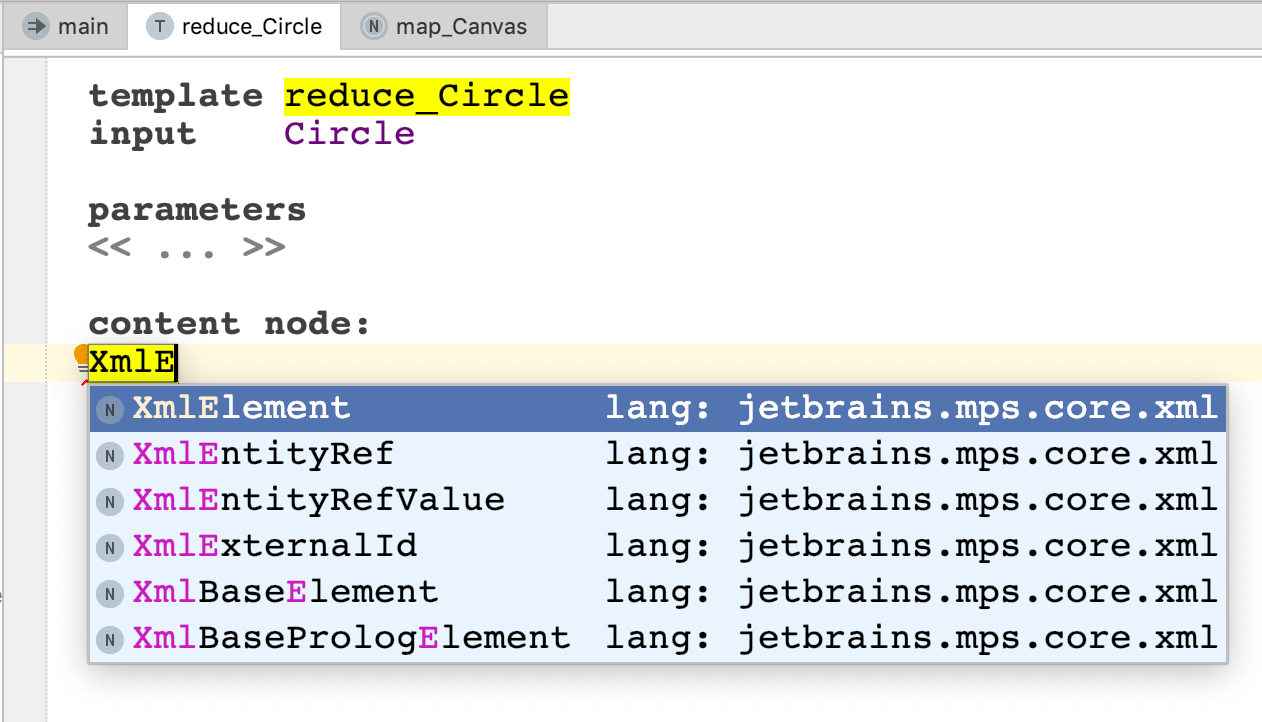Click the N icon beside XmlExternalId
The image size is (1262, 722).
pos(110,547)
